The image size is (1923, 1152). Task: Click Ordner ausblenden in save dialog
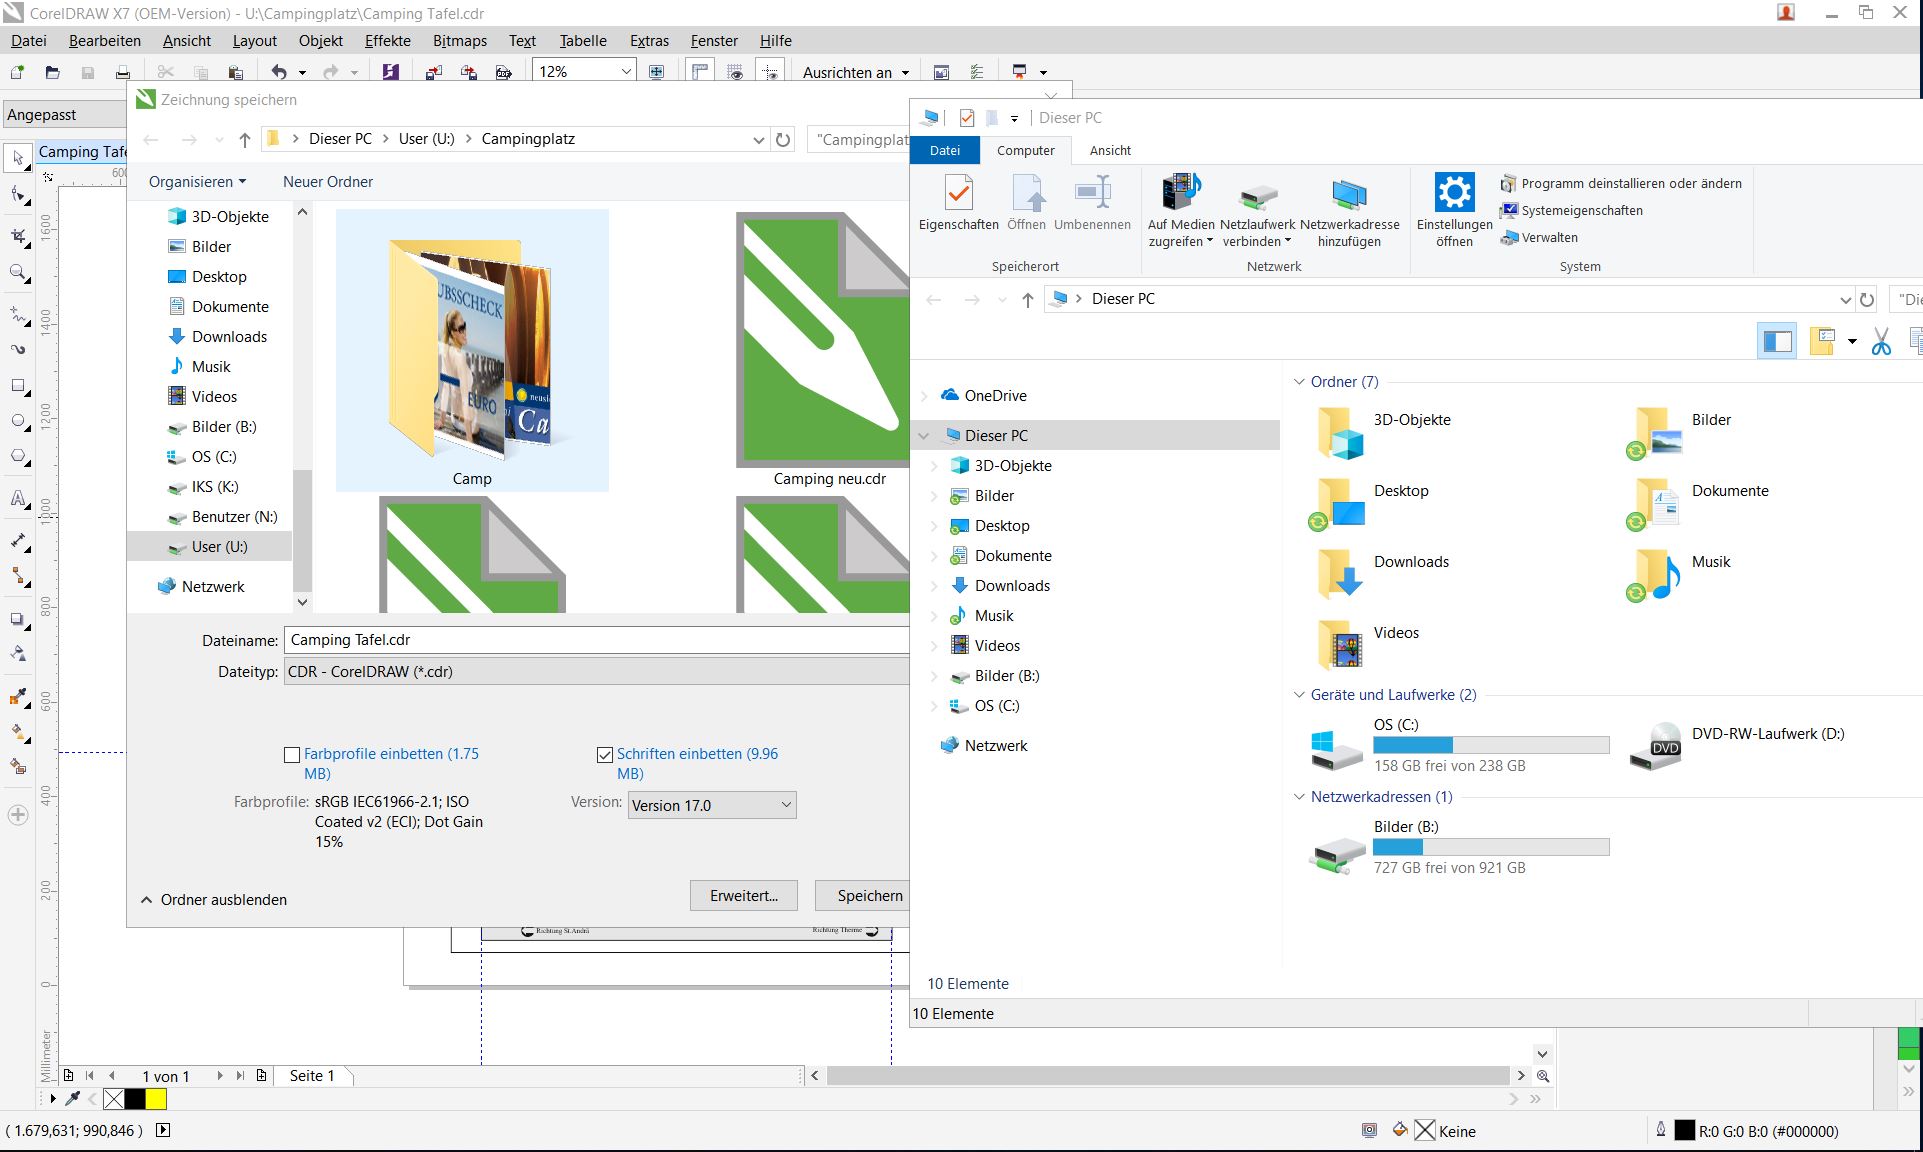tap(214, 900)
